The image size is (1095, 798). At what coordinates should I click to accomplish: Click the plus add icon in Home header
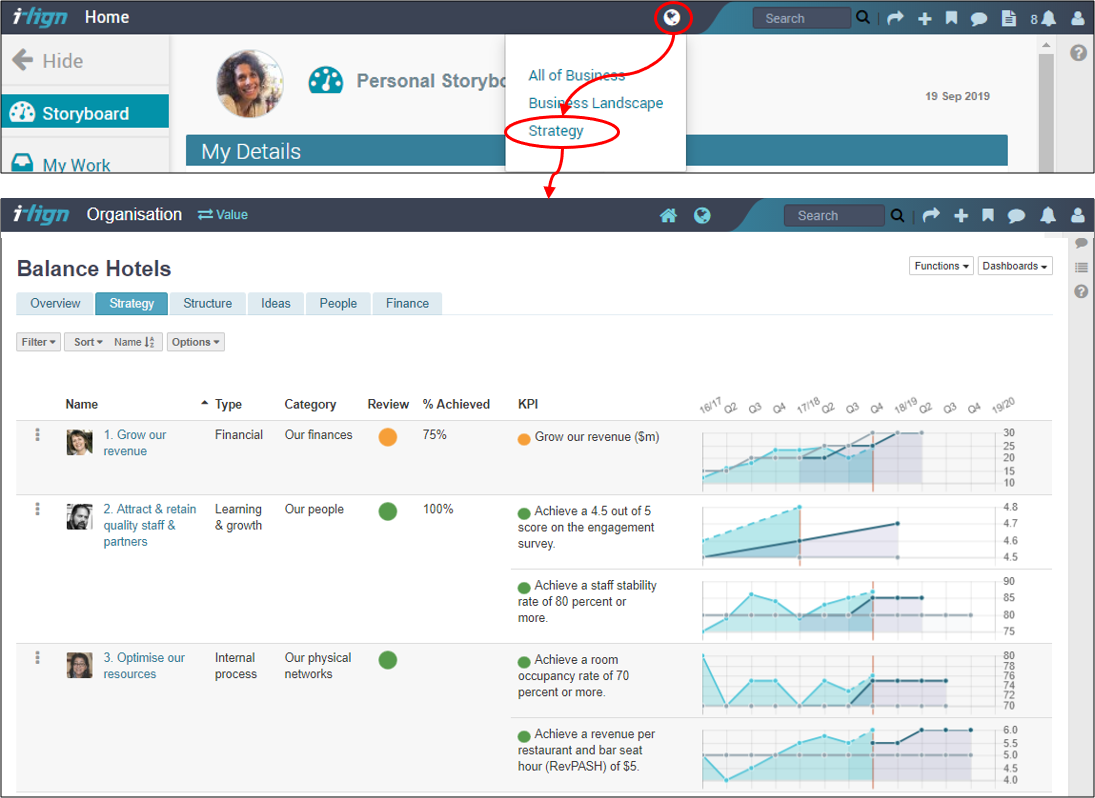click(925, 19)
